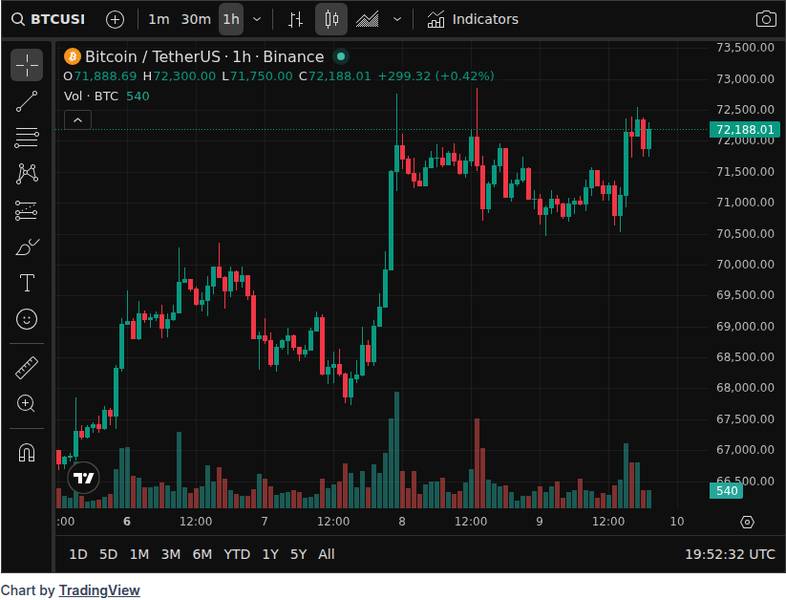Open the chart style dropdown arrow

pos(398,19)
